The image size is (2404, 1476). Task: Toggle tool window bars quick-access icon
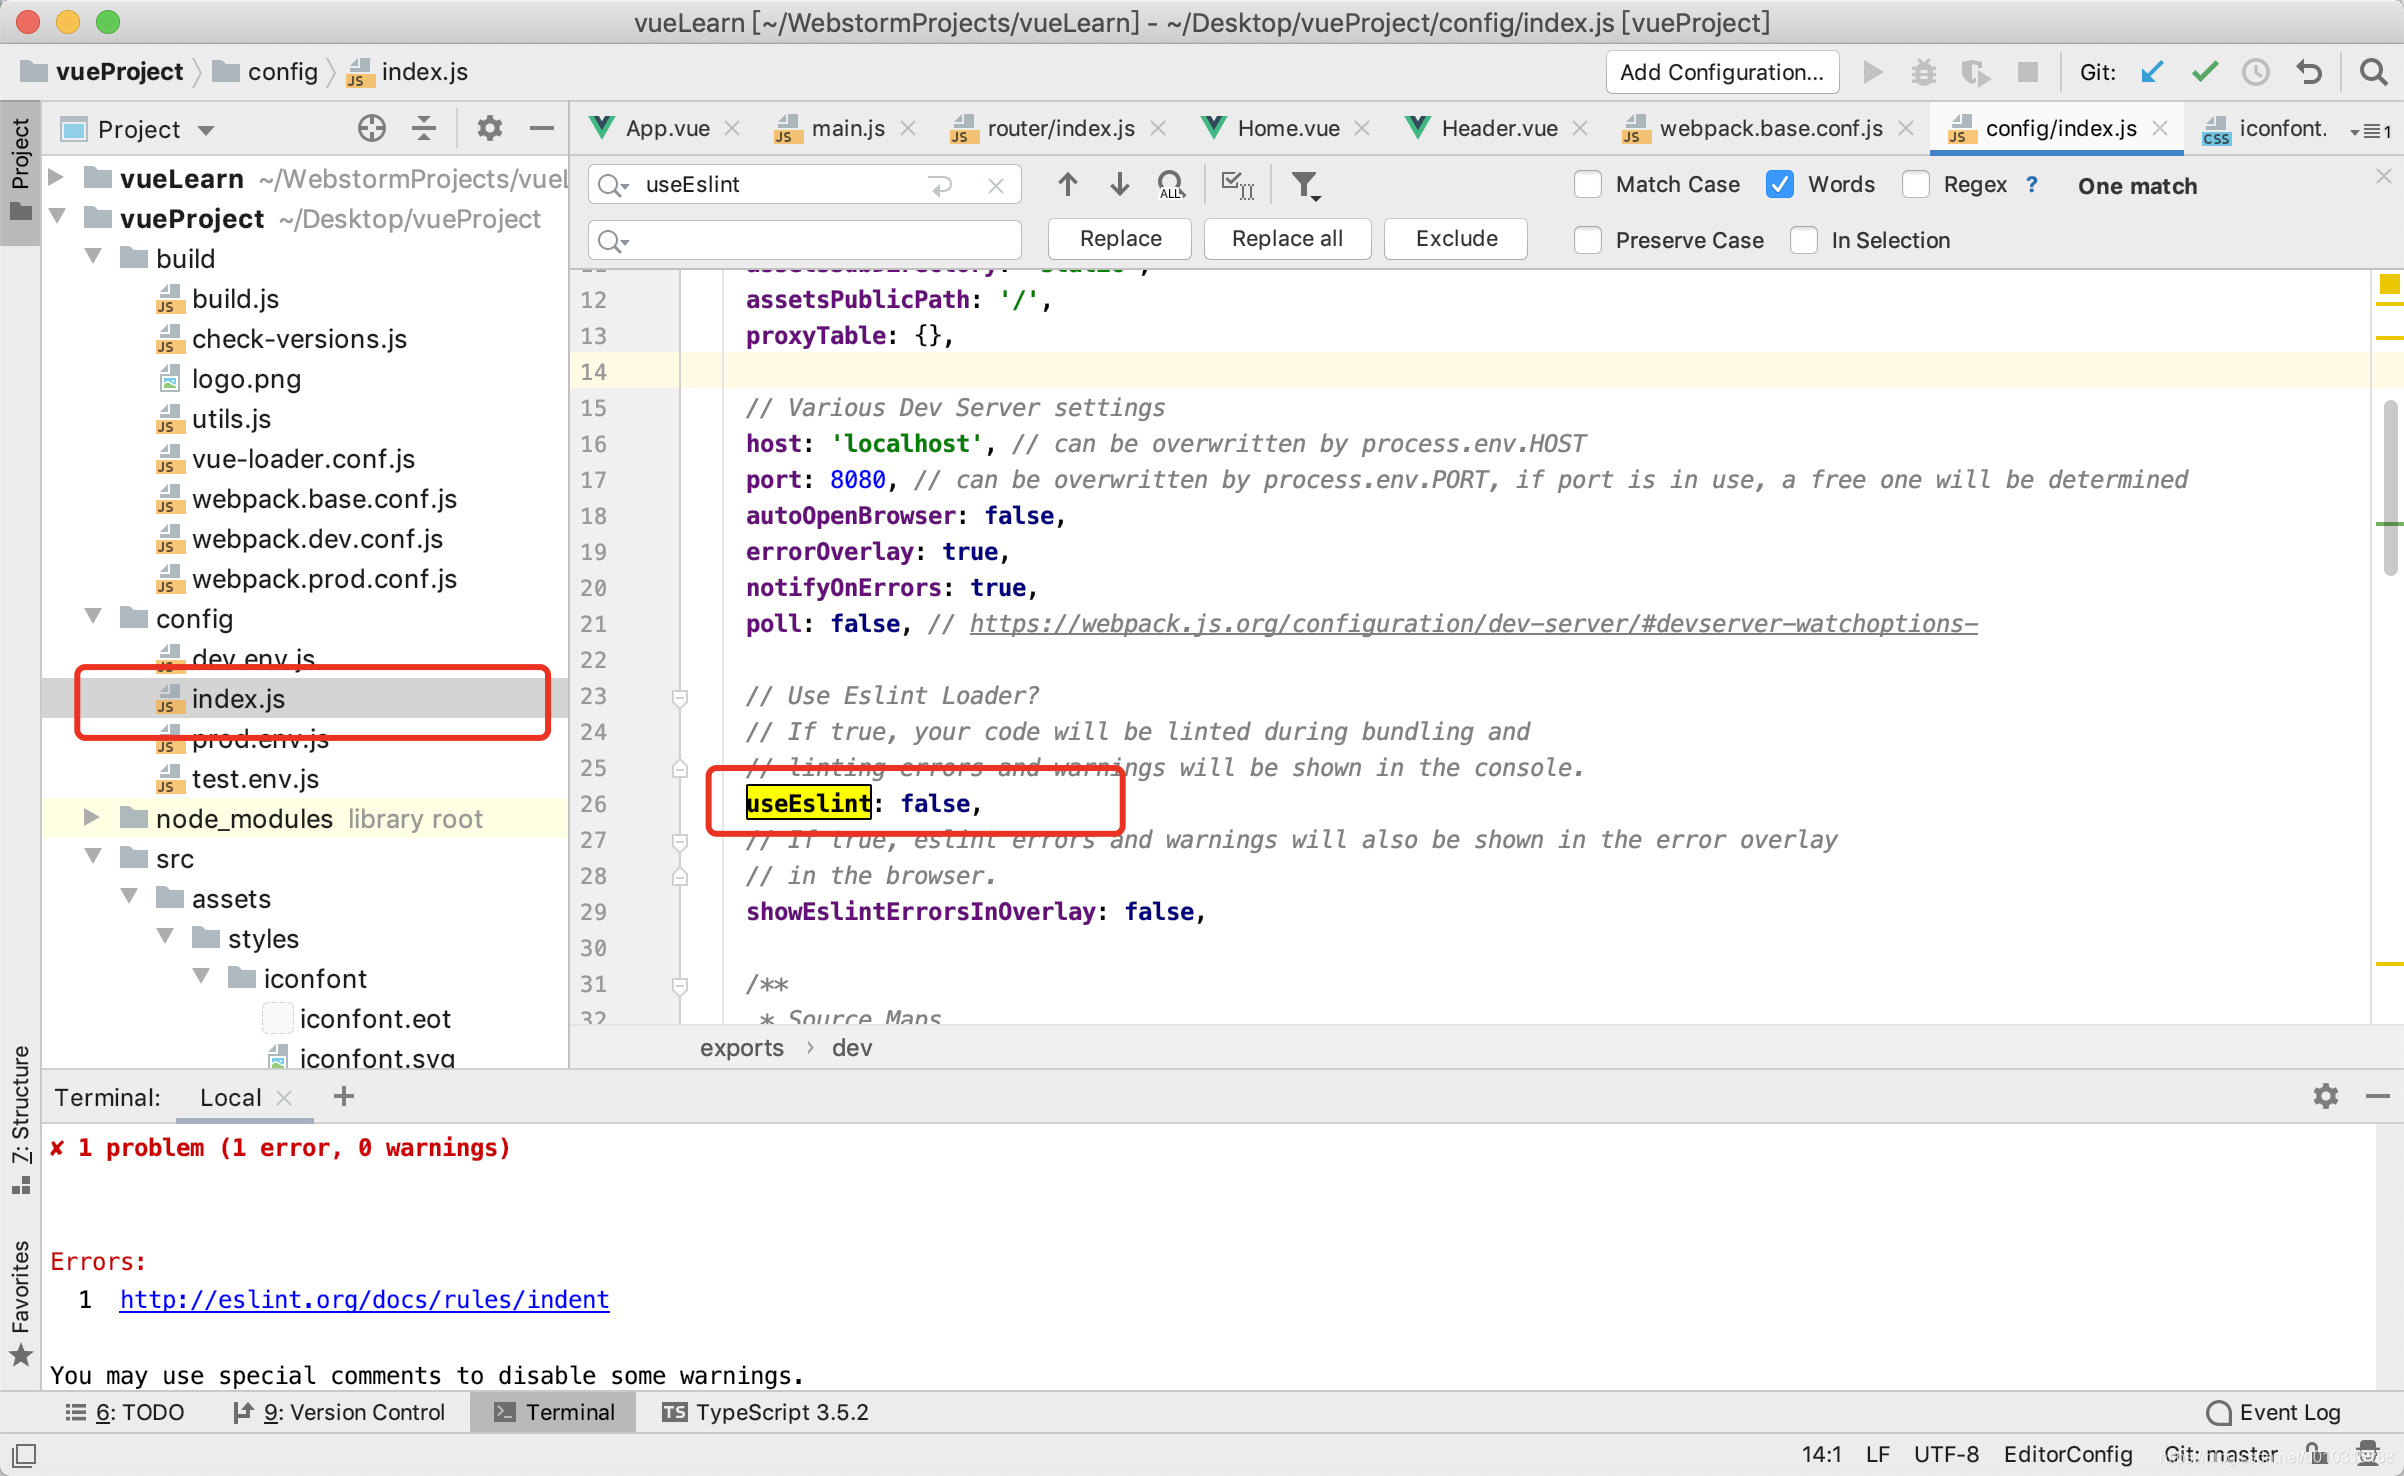click(24, 1455)
